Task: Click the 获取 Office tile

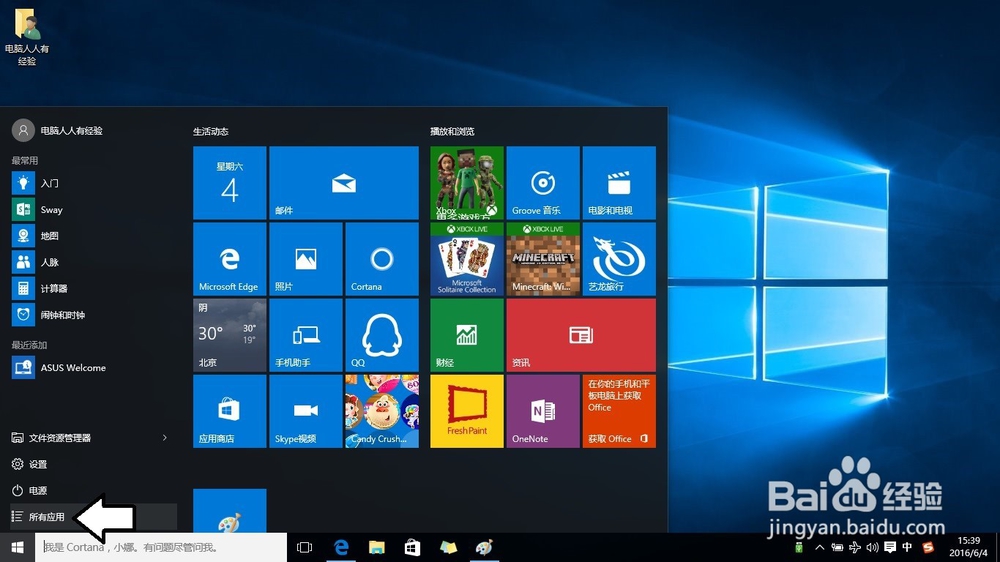Action: click(x=619, y=411)
